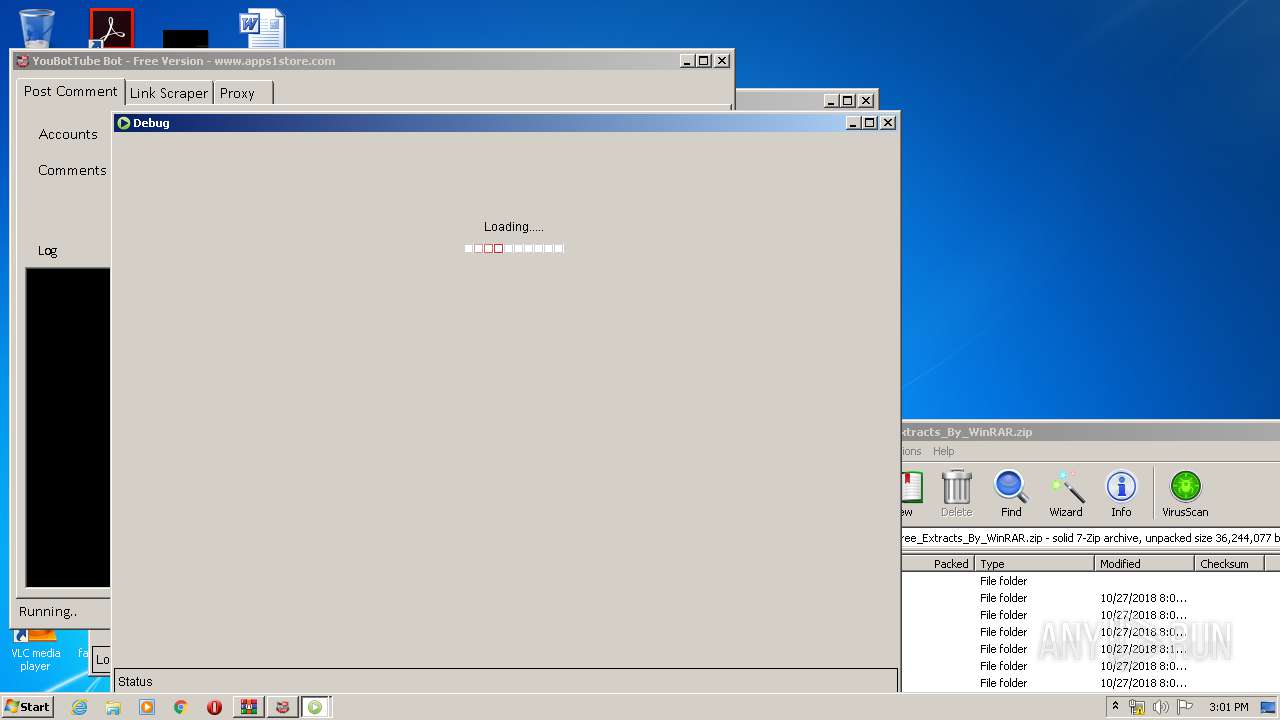Image resolution: width=1280 pixels, height=720 pixels.
Task: Click the black Log output area
Action: pos(67,427)
